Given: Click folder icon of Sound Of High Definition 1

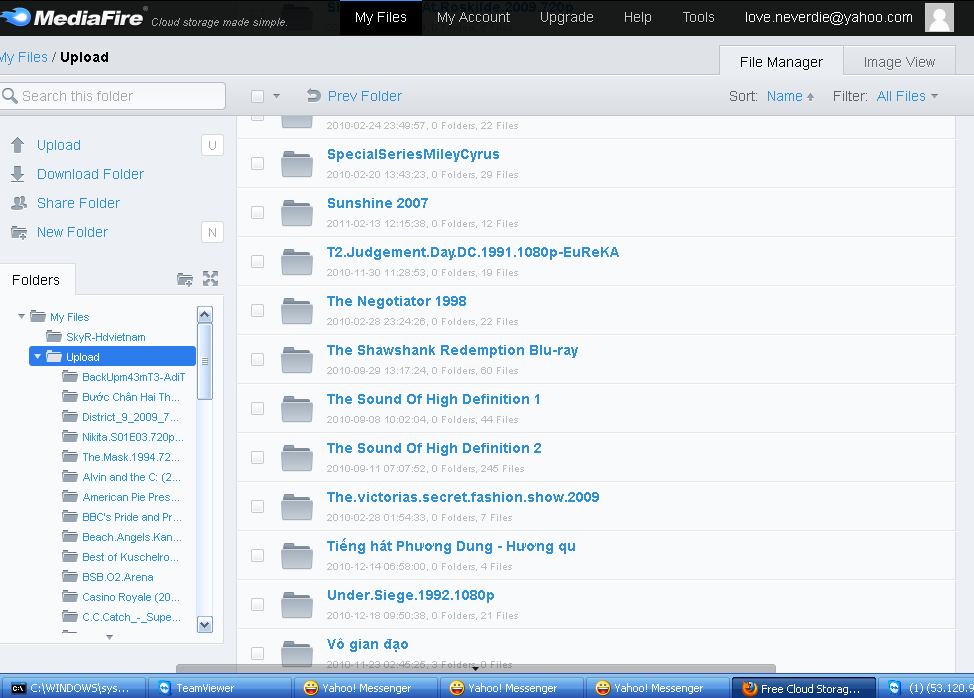Looking at the screenshot, I should click(297, 409).
